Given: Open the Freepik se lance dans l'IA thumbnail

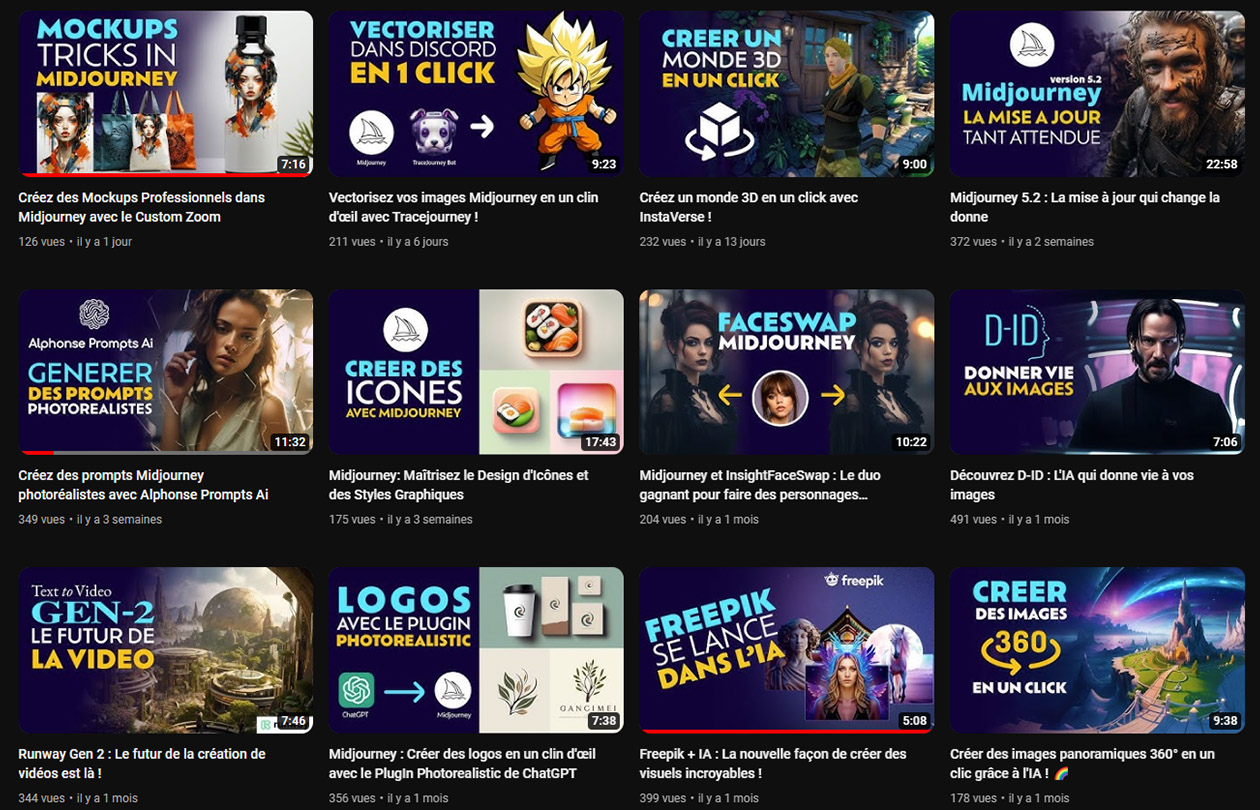Looking at the screenshot, I should [787, 650].
